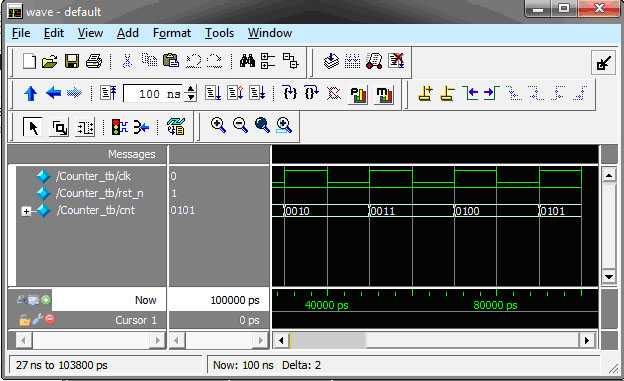
Task: Select the /Counter_tb/rst_n signal
Action: point(100,193)
